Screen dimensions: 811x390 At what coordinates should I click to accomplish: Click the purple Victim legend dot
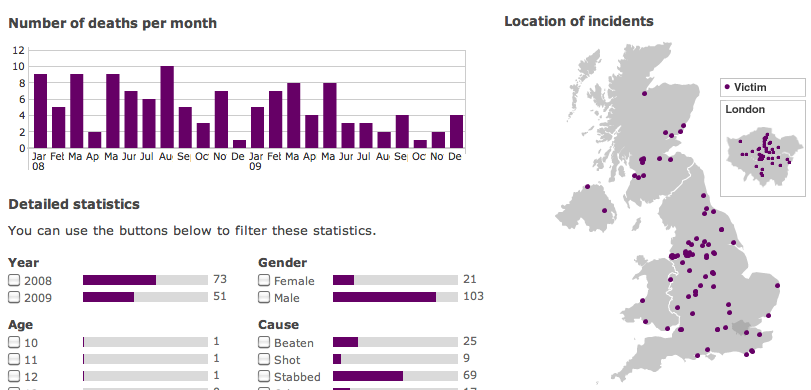[x=727, y=87]
